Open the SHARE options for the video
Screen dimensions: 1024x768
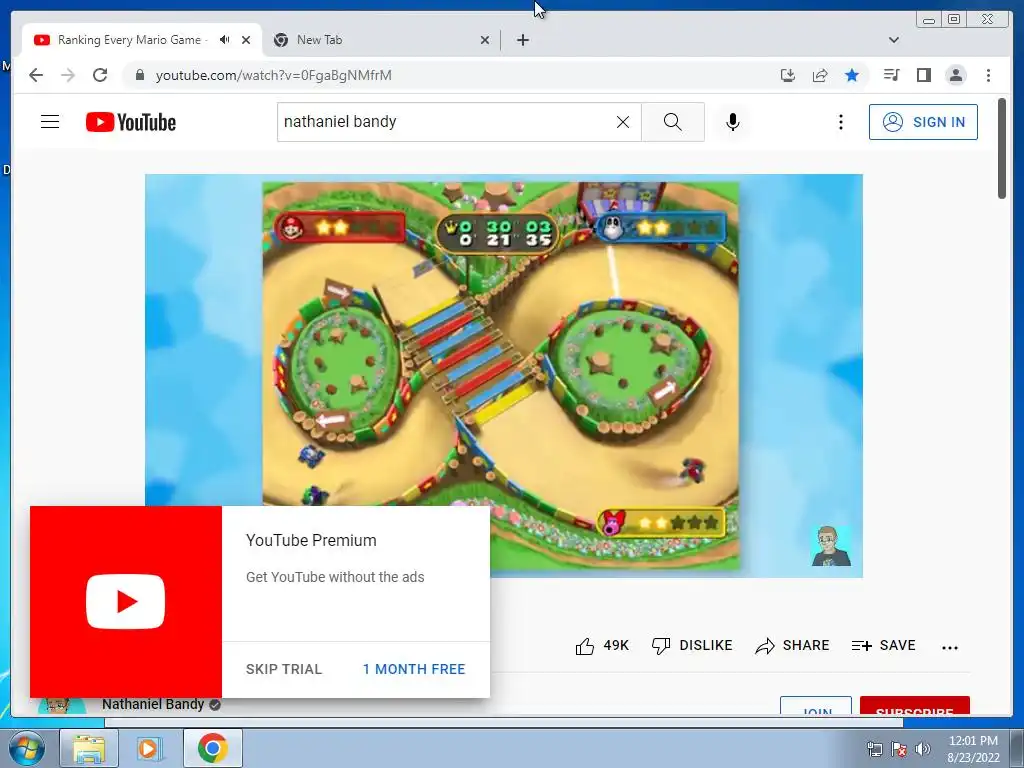(x=792, y=646)
